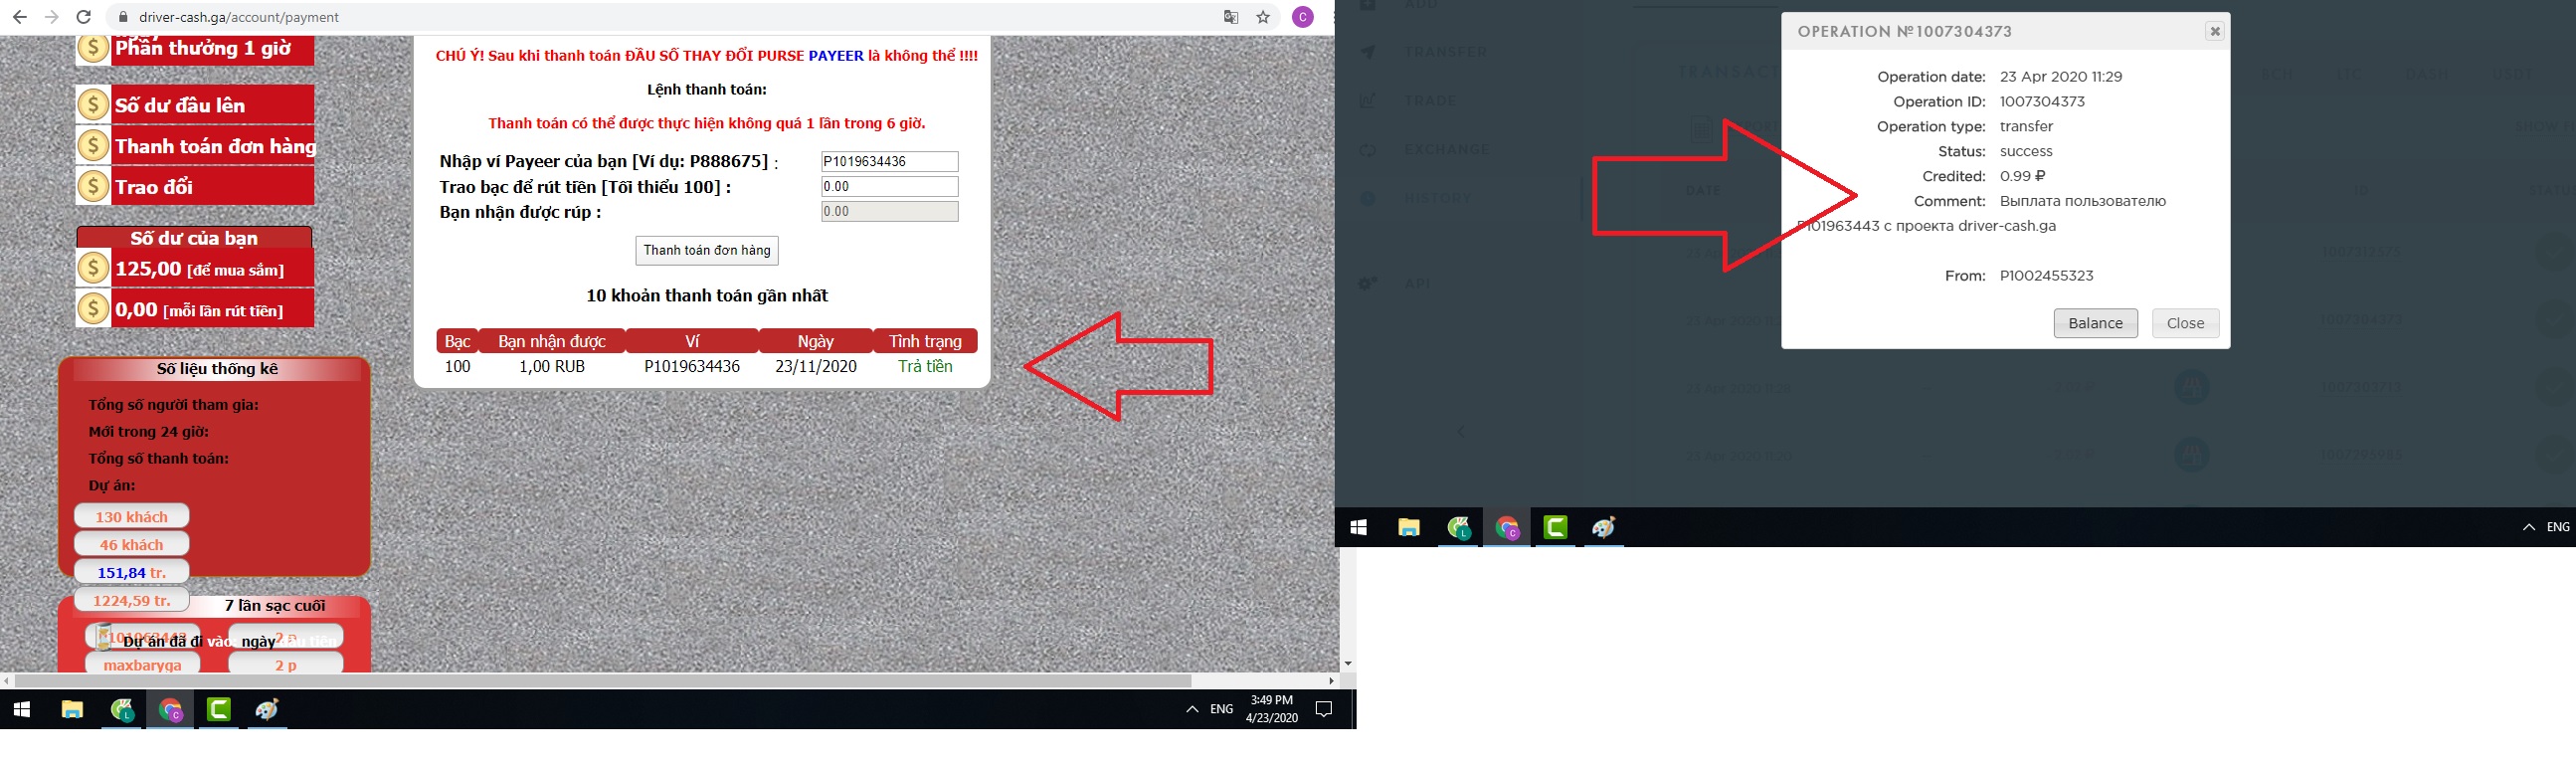2576x764 pixels.
Task: Show hidden tray icons in the taskbar beneath Payeer
Action: [2529, 528]
